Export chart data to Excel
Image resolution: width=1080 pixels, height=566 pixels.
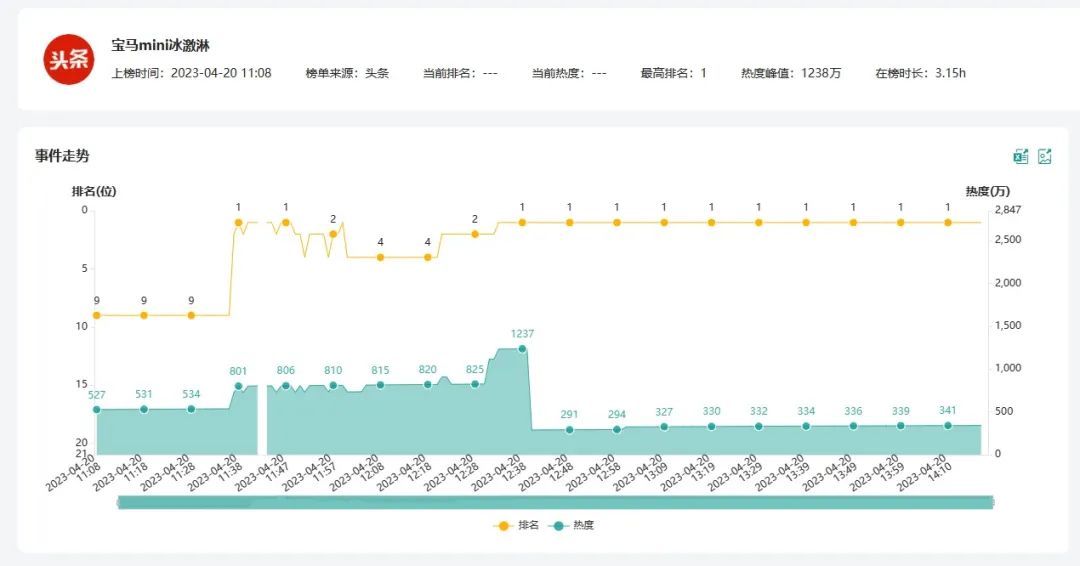[1021, 156]
